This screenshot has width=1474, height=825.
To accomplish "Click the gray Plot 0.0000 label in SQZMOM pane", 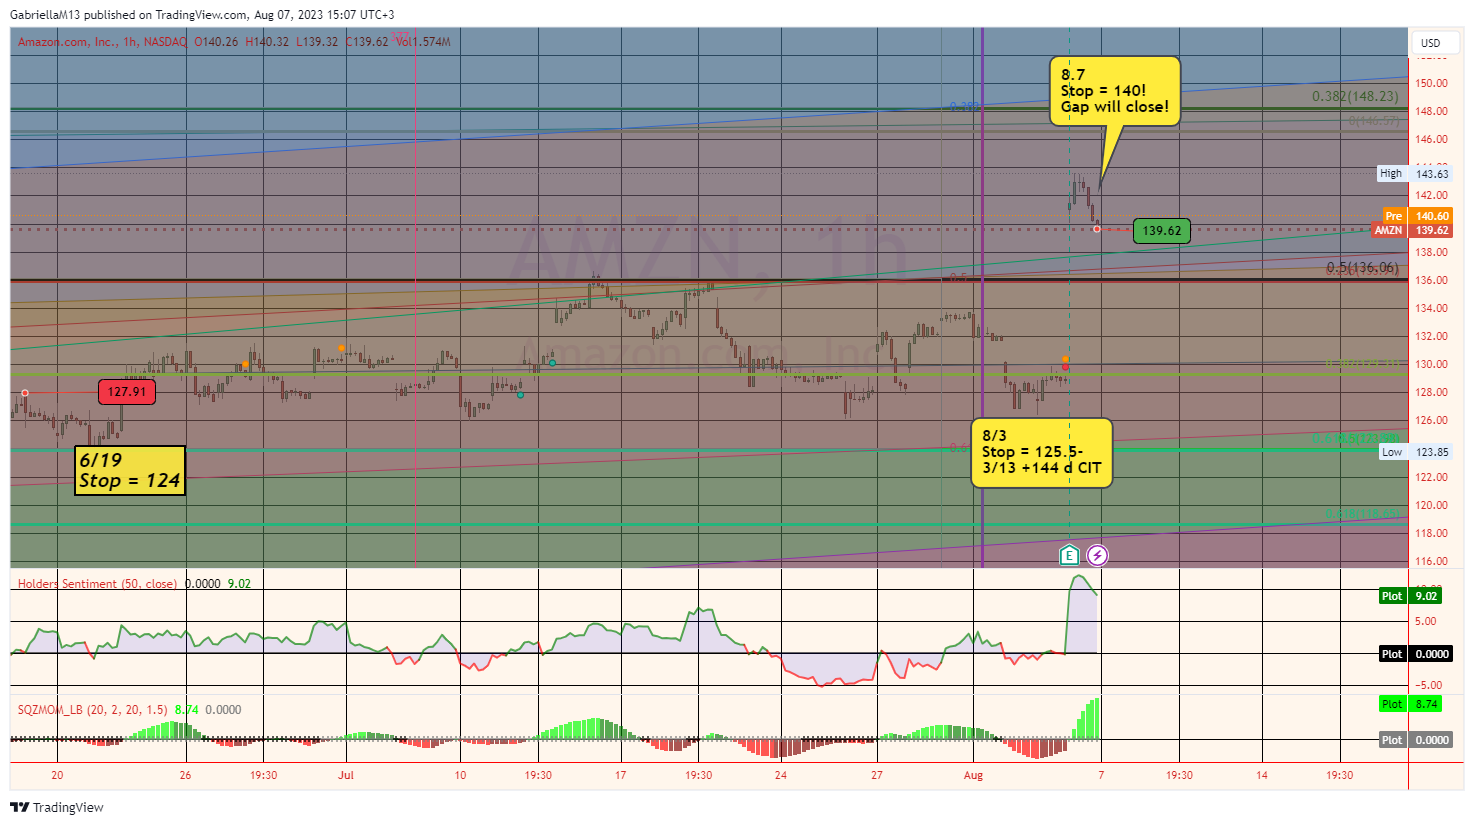I will coord(1416,740).
